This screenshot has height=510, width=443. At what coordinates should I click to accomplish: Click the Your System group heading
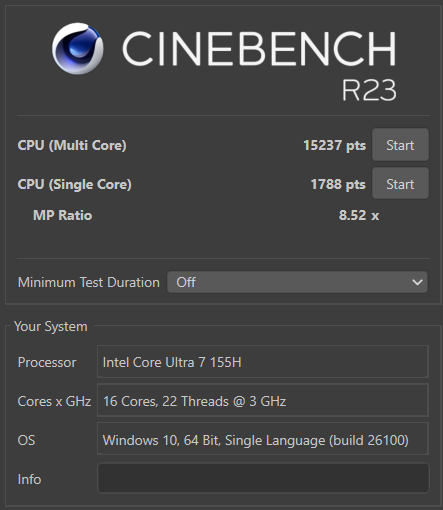[51, 326]
